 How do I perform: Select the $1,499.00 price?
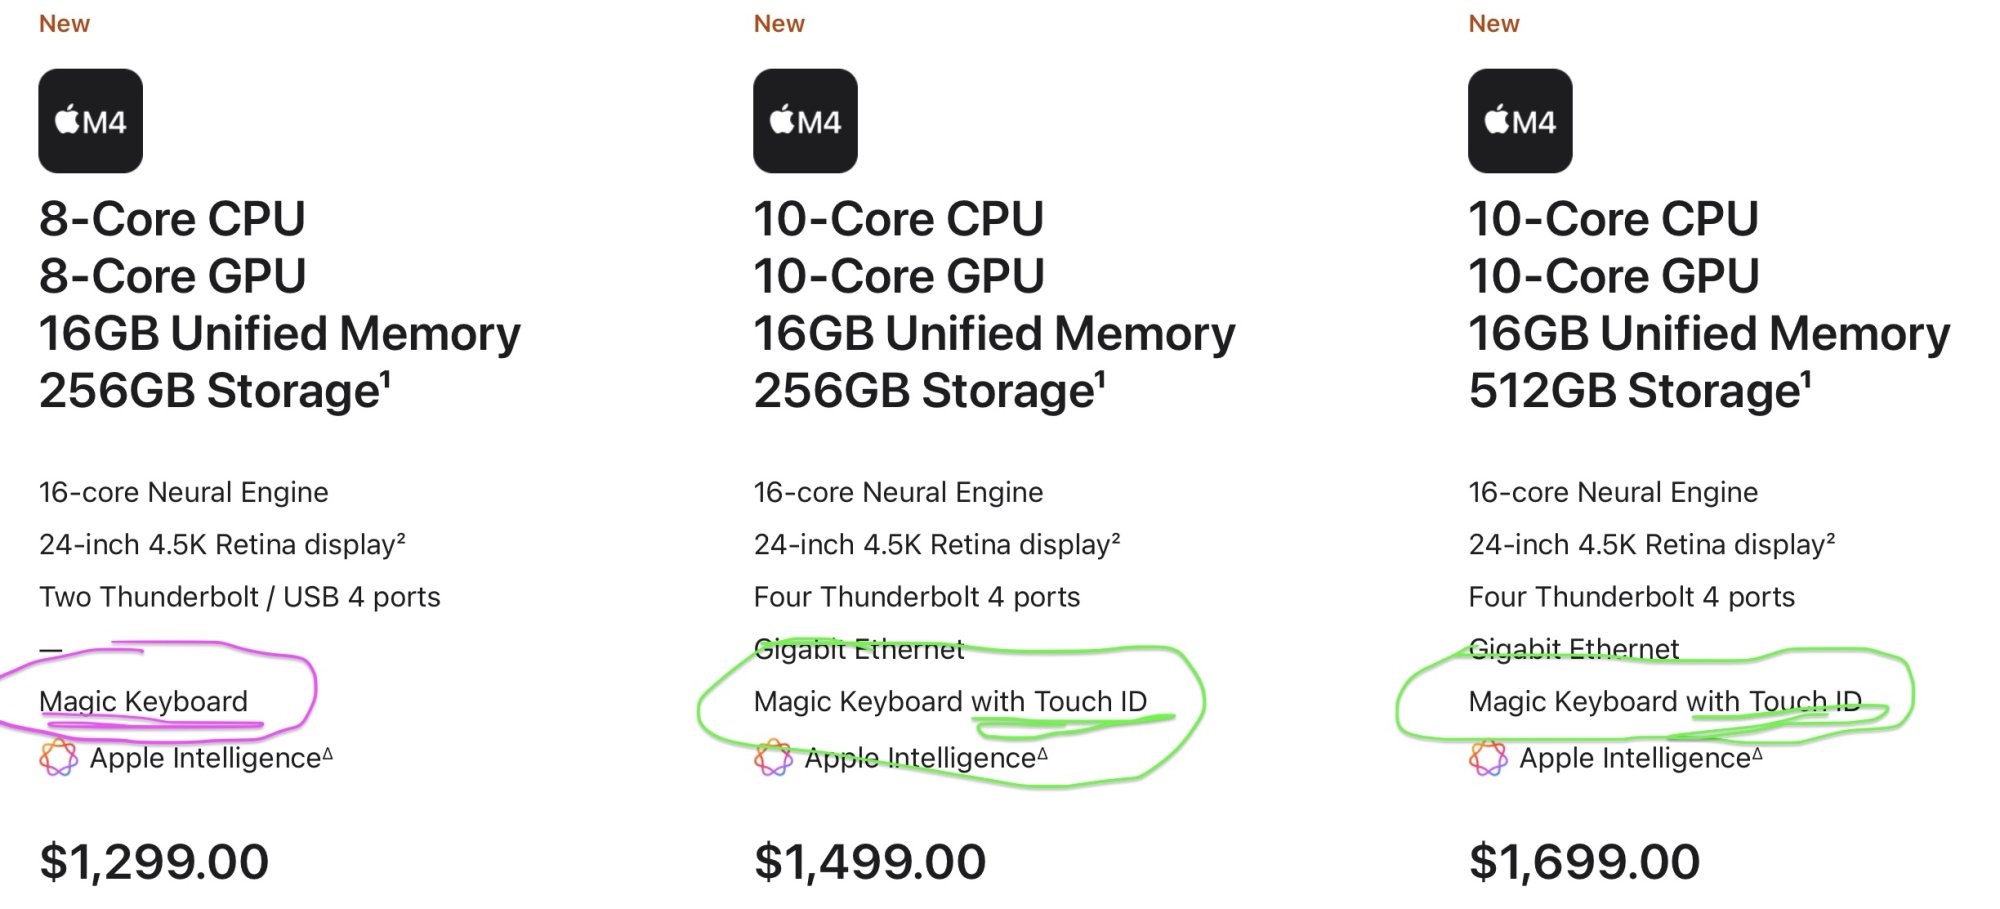870,862
